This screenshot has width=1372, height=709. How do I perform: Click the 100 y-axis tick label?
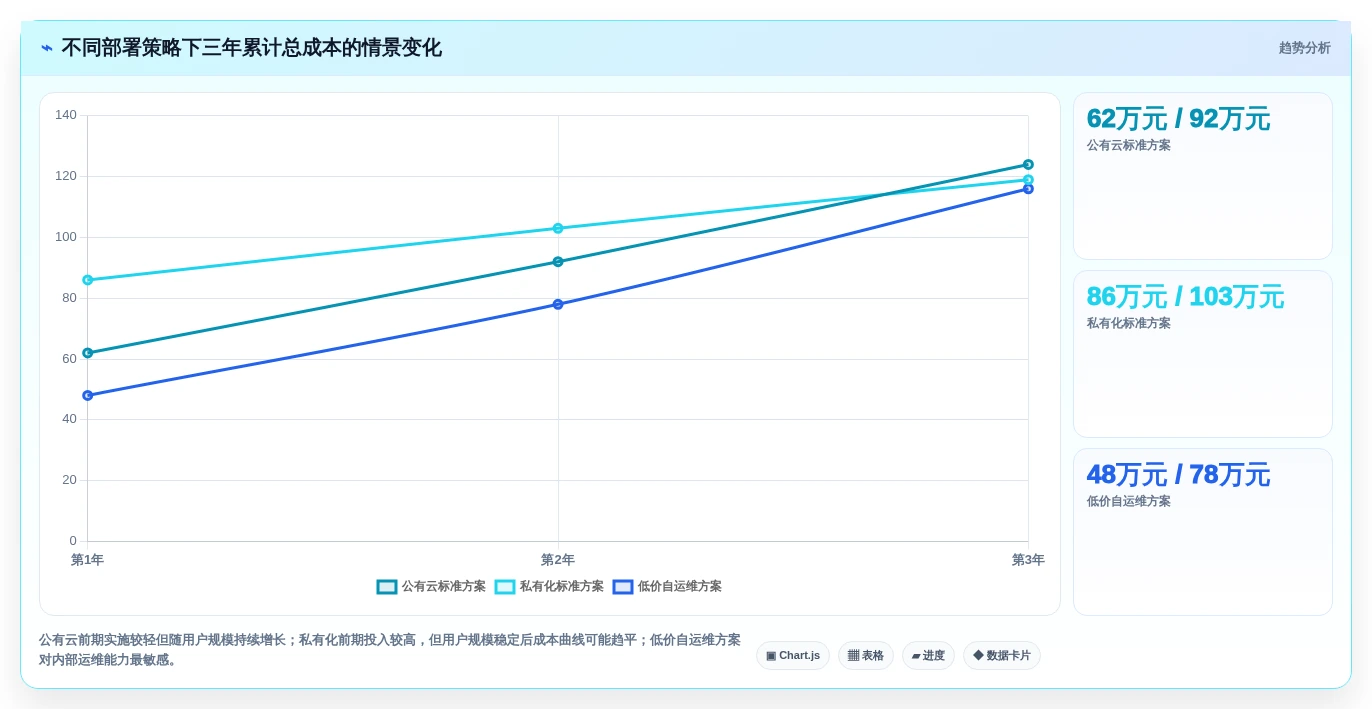(x=66, y=237)
